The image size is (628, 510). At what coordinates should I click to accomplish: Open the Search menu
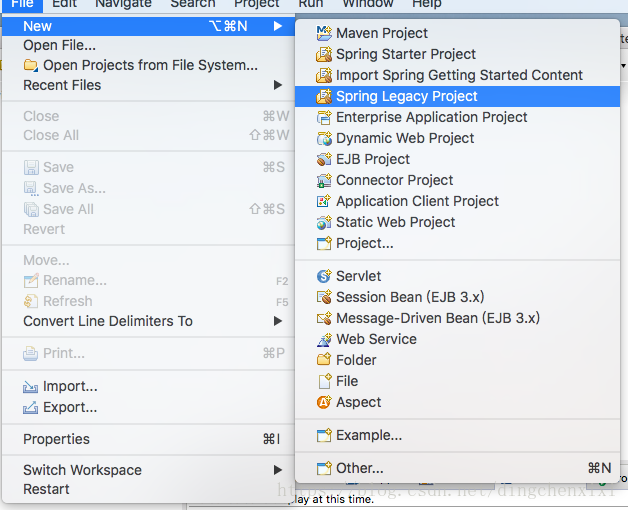[193, 4]
